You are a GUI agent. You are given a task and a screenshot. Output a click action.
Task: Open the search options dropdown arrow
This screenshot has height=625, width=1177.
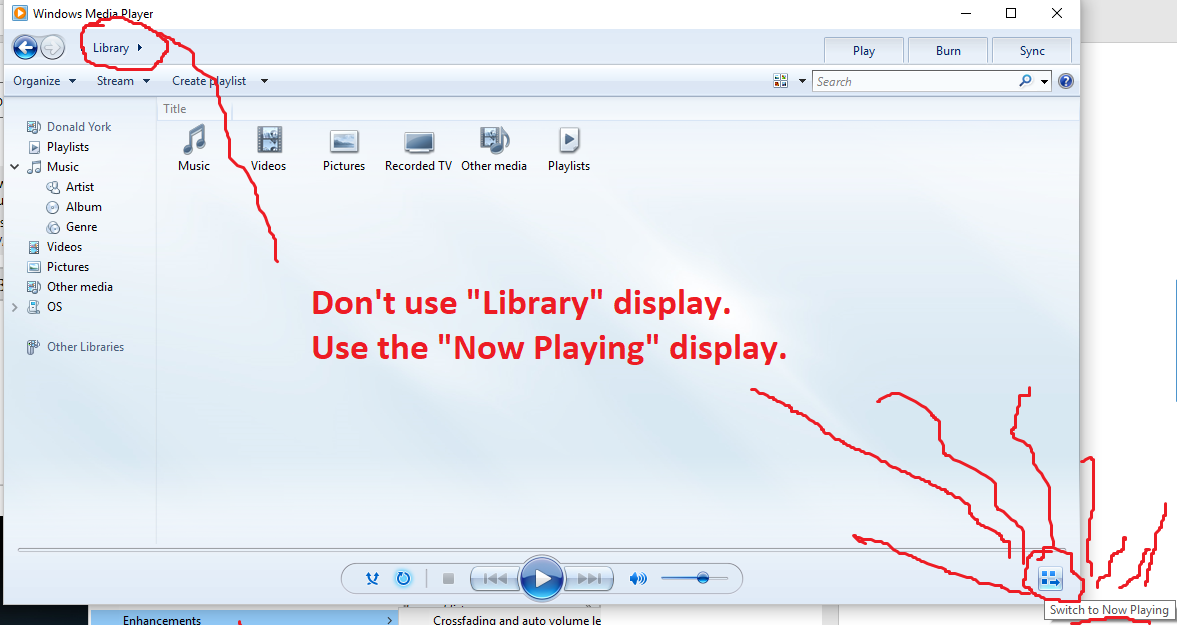tap(1044, 82)
